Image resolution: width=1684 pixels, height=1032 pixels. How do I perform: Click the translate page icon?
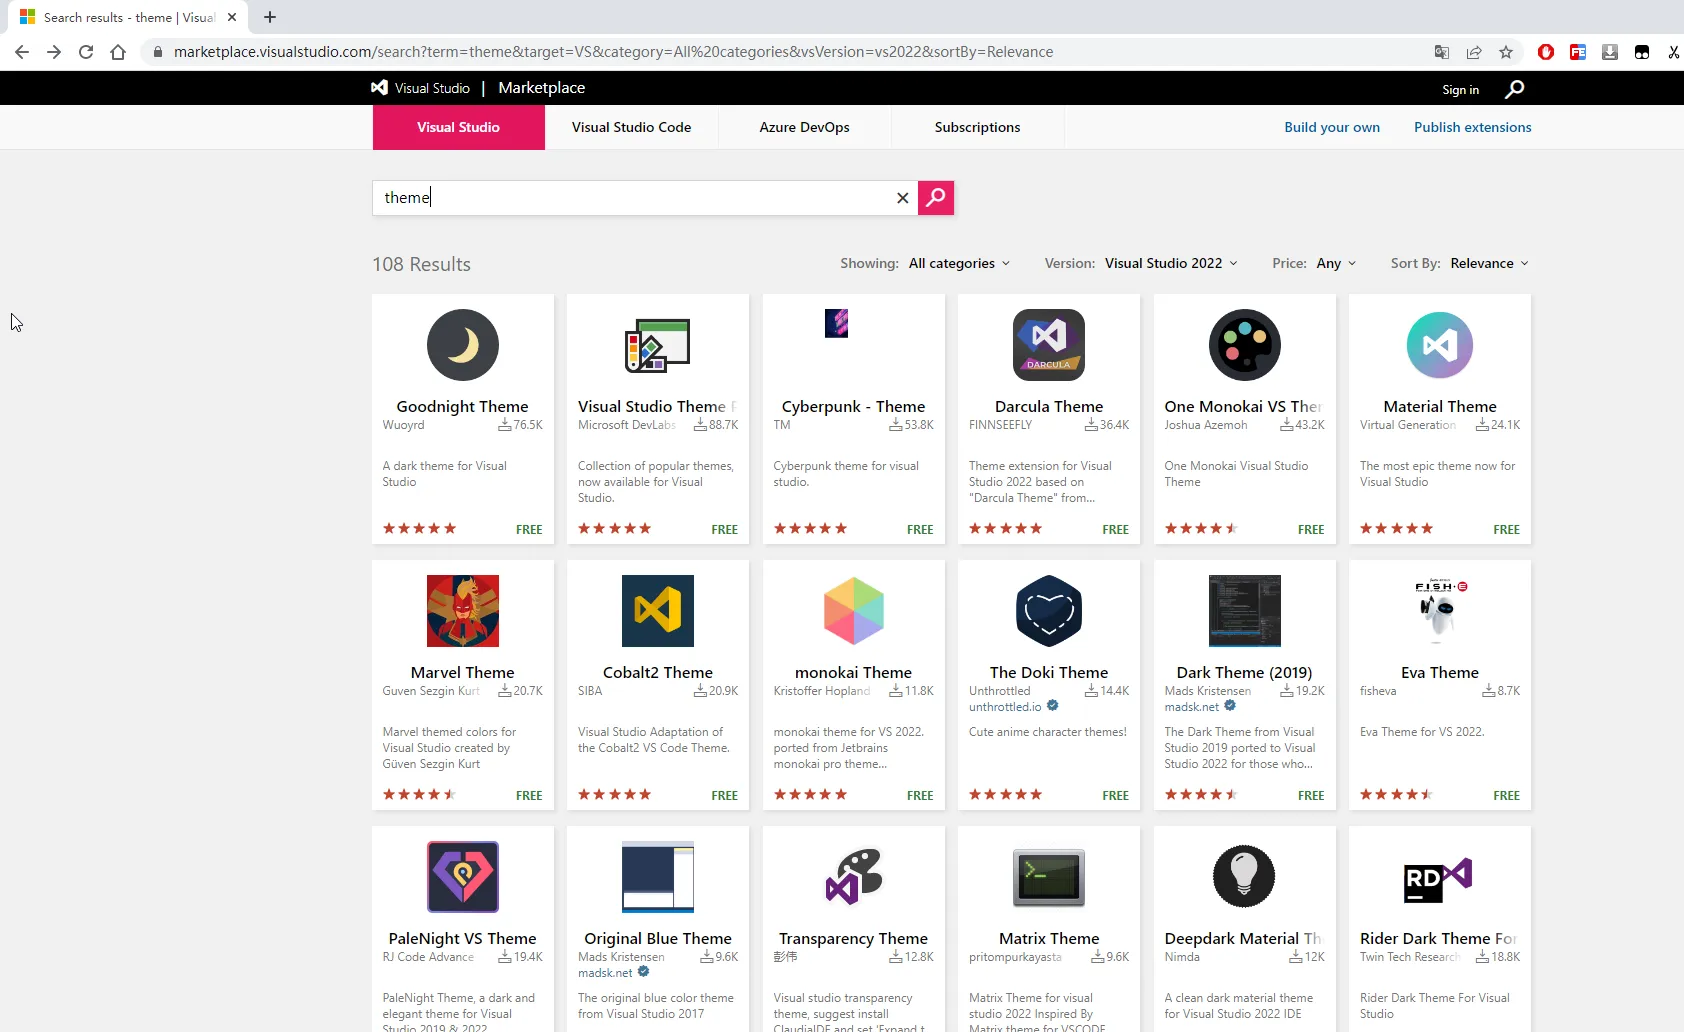tap(1442, 52)
